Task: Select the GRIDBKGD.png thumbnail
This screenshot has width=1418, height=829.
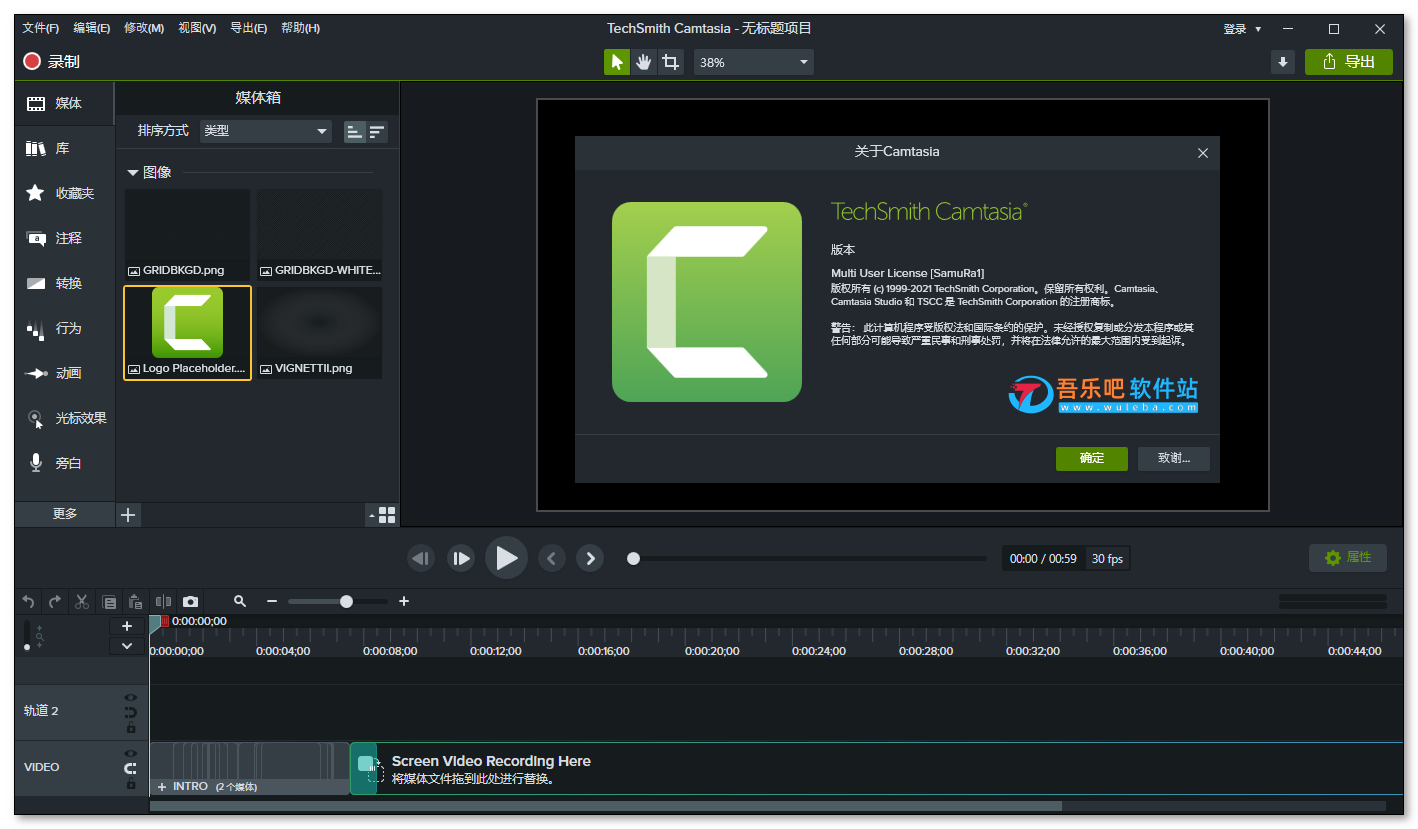Action: (187, 234)
